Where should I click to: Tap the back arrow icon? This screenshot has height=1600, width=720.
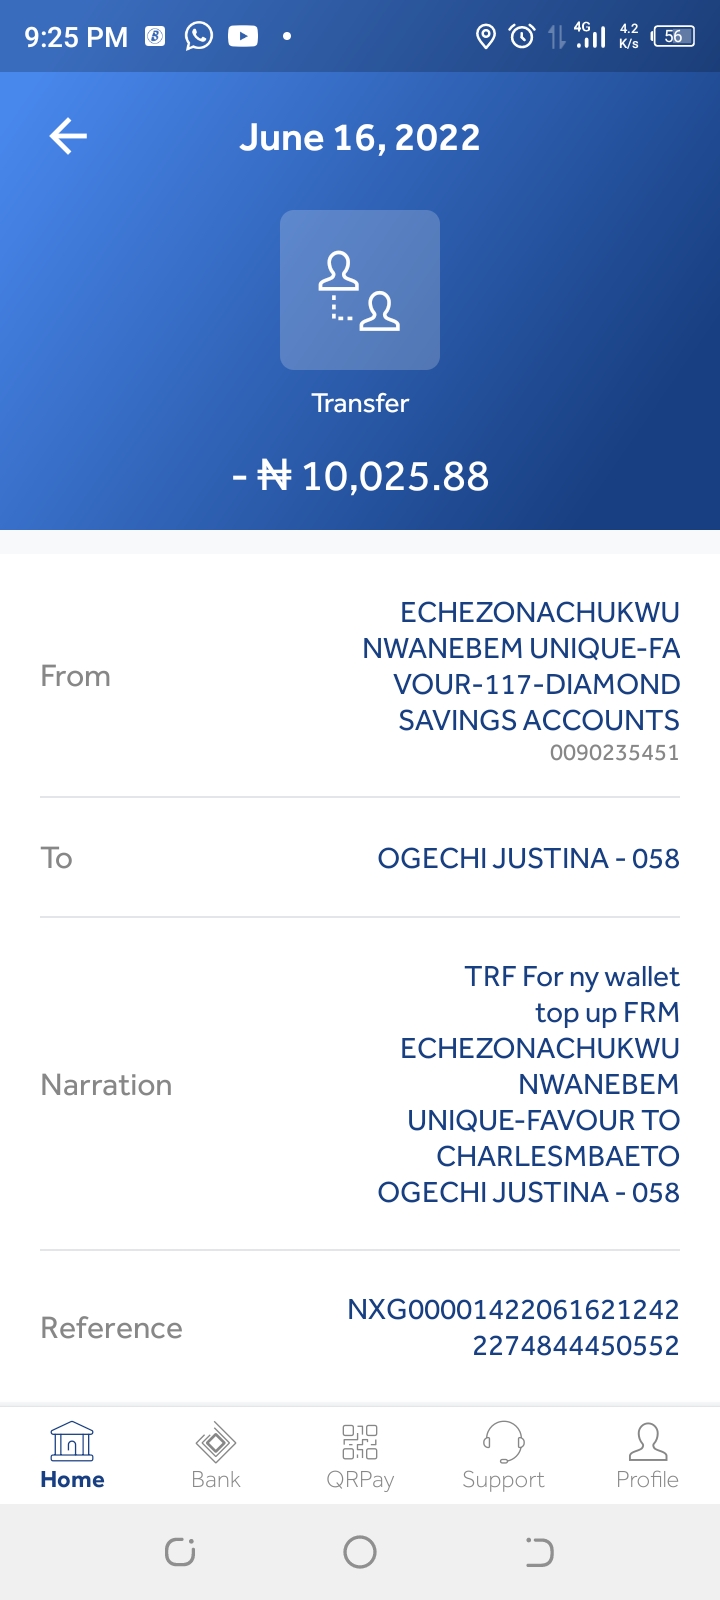[x=68, y=136]
